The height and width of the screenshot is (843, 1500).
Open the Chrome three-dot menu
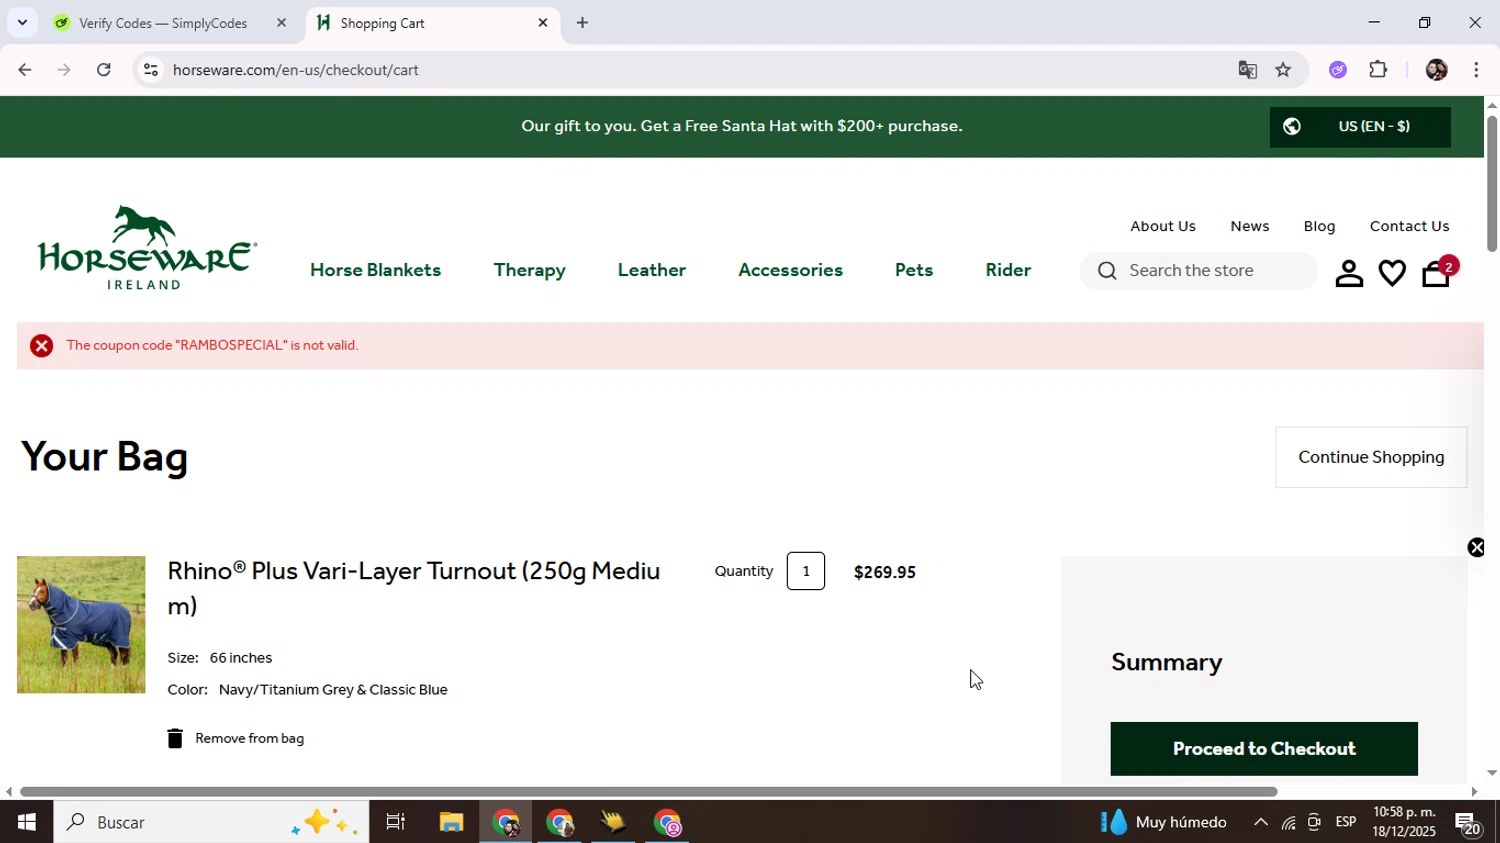pyautogui.click(x=1476, y=70)
